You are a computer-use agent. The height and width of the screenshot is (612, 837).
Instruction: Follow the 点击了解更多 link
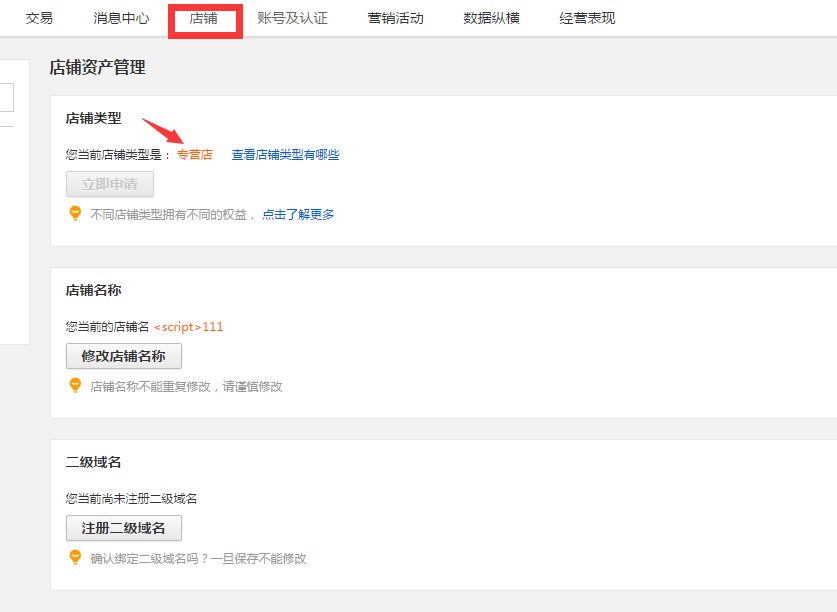click(298, 215)
